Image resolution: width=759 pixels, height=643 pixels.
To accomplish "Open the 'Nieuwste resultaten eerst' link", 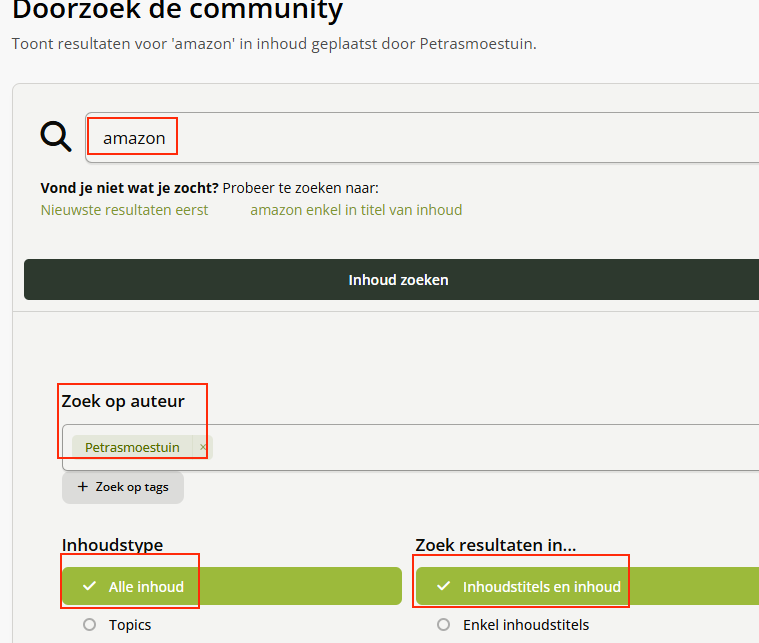I will point(124,210).
